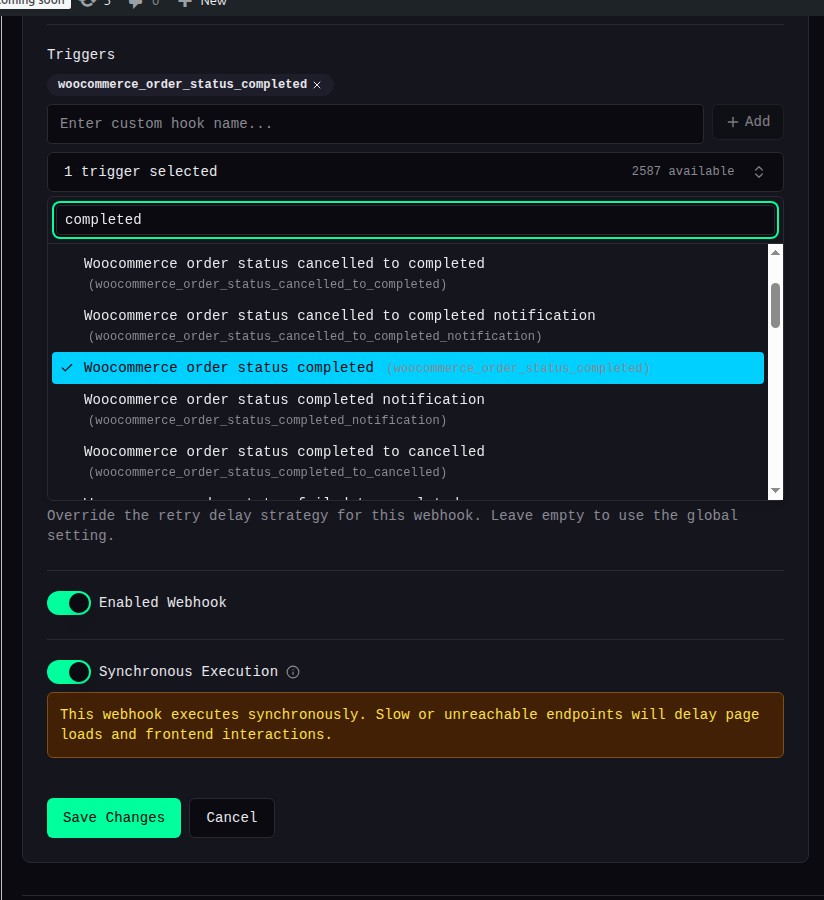Pick Woocommerce order status completed to cancelled
The width and height of the screenshot is (824, 900).
[407, 461]
